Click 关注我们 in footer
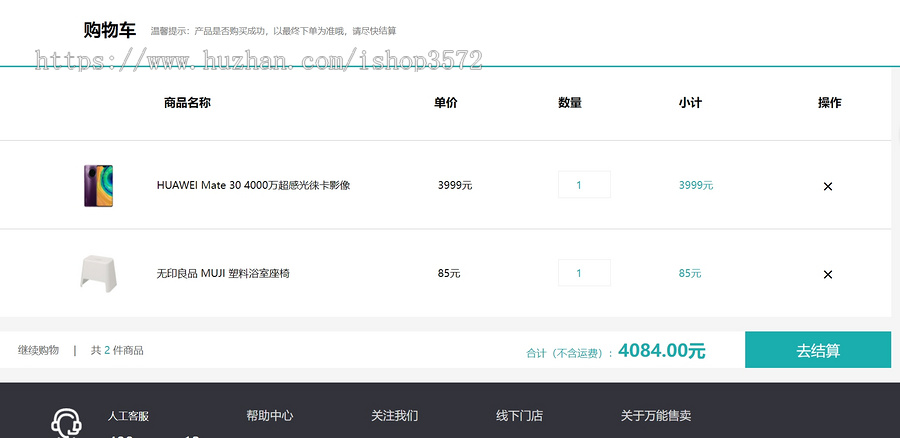Screen dimensions: 900x438 394,416
